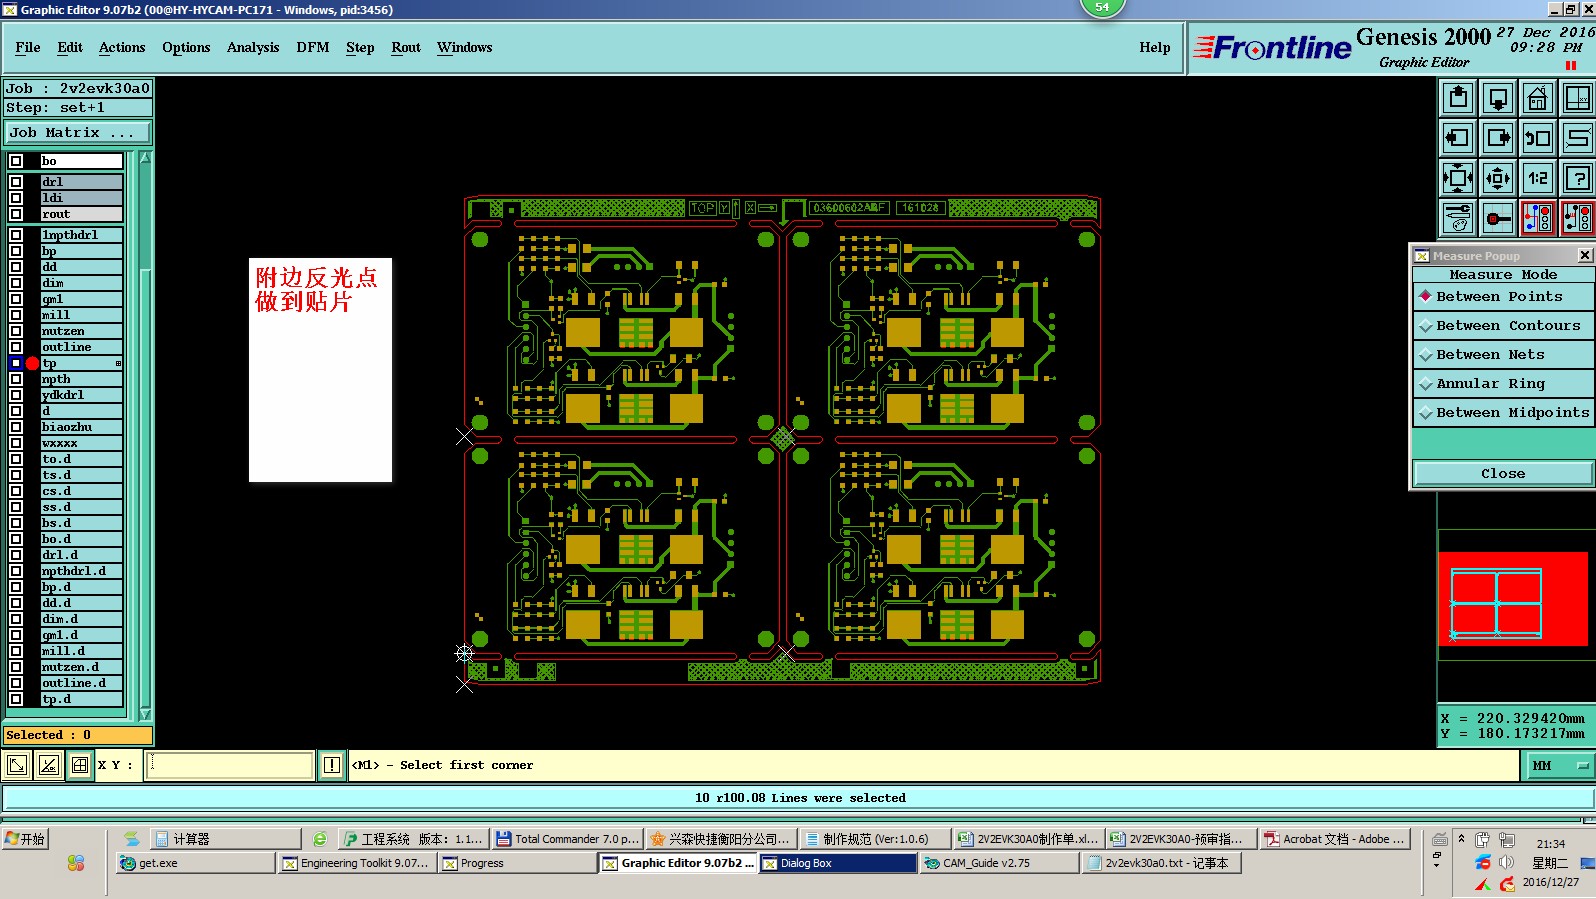The image size is (1596, 899).
Task: Open the Rout menu
Action: click(406, 47)
